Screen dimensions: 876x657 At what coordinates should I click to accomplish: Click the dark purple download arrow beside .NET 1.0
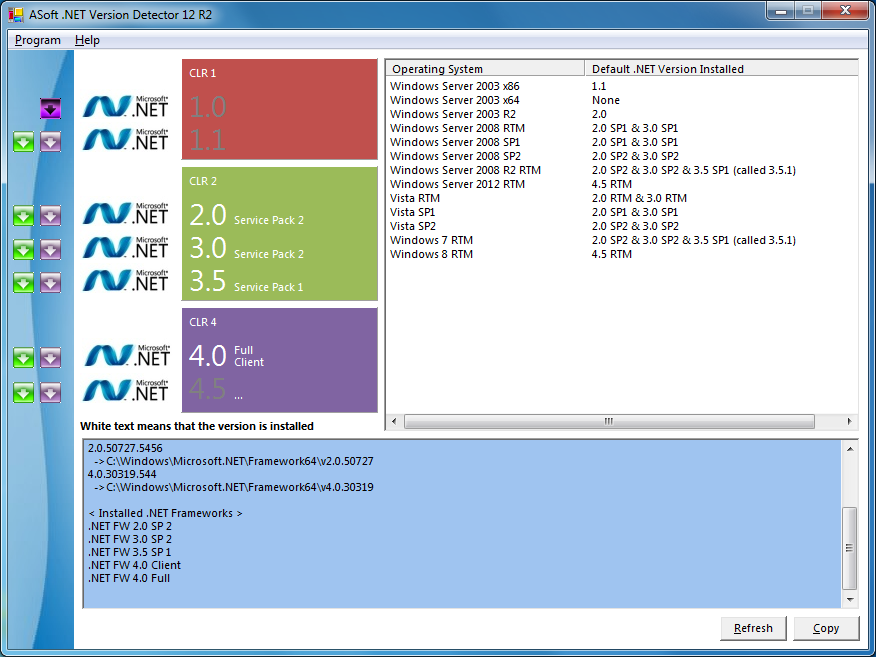pos(50,108)
